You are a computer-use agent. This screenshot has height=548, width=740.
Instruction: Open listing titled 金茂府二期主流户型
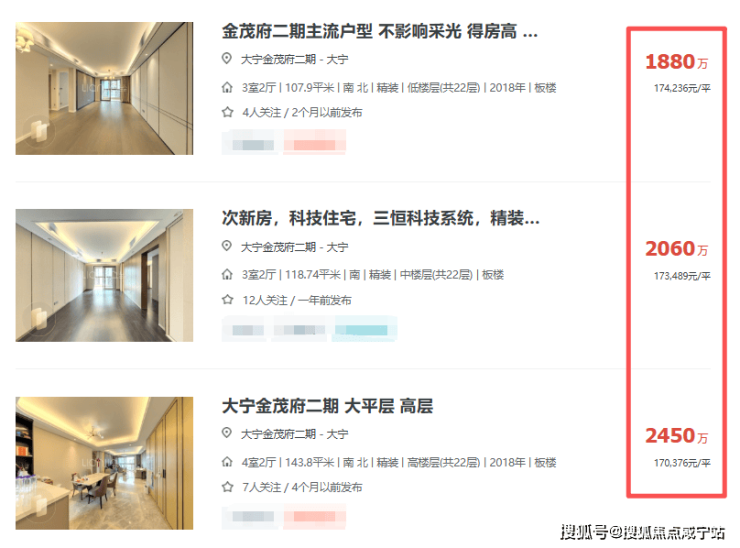[x=379, y=32]
